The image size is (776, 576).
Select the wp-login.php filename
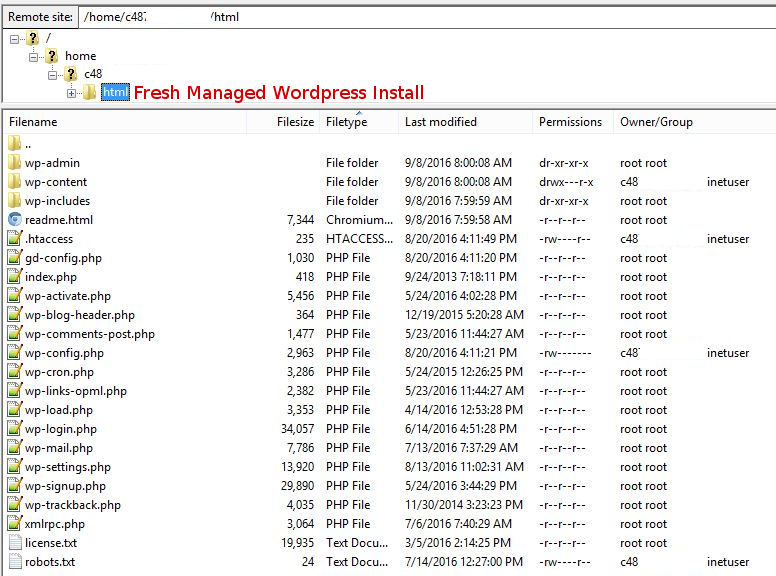[61, 429]
